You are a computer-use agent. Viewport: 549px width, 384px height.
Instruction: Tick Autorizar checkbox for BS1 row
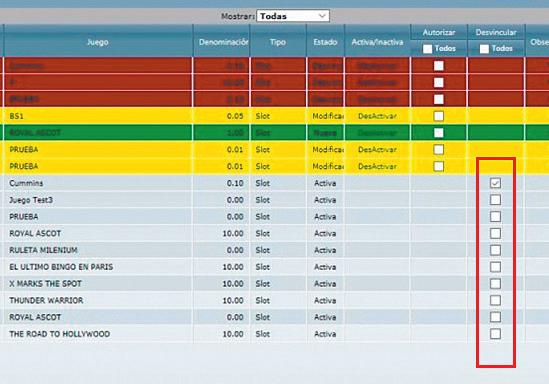point(438,116)
